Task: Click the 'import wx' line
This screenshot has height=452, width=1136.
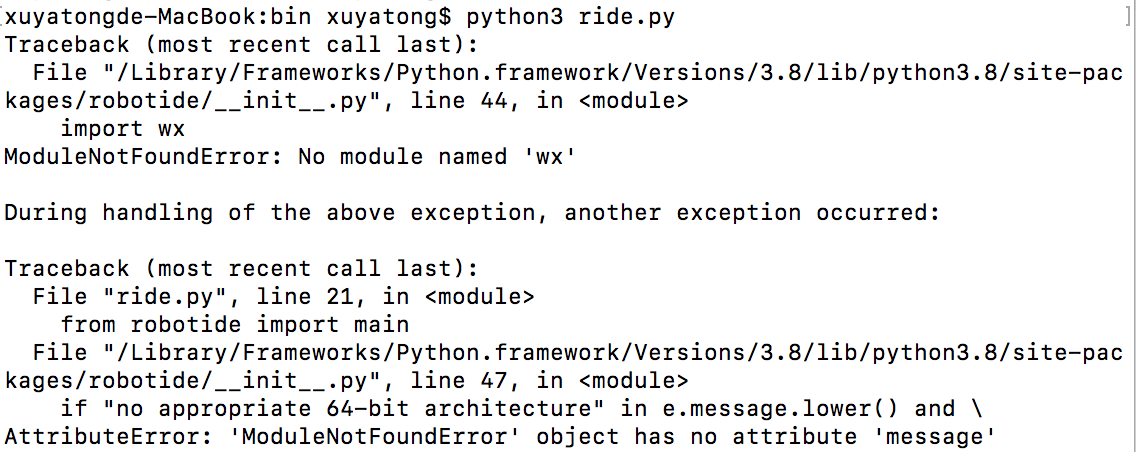Action: pyautogui.click(x=123, y=129)
